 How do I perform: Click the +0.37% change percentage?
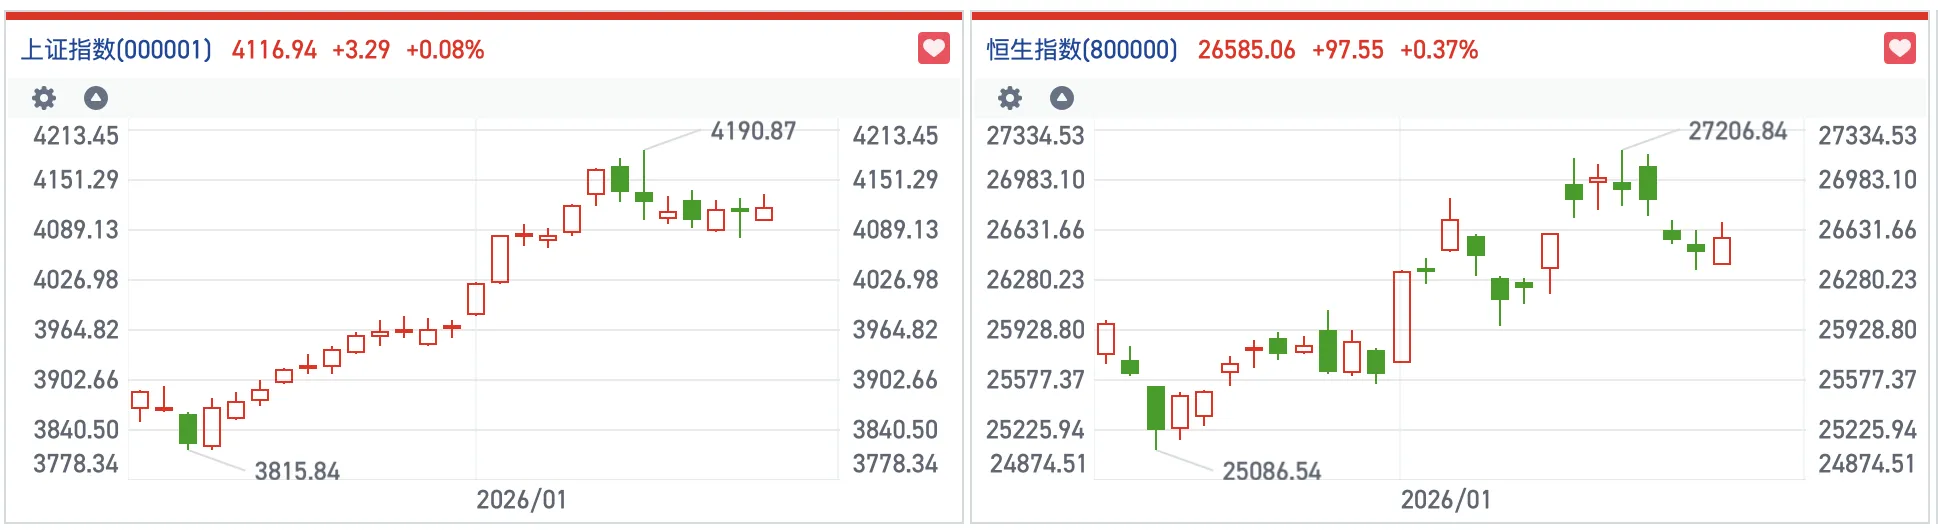tap(1439, 50)
